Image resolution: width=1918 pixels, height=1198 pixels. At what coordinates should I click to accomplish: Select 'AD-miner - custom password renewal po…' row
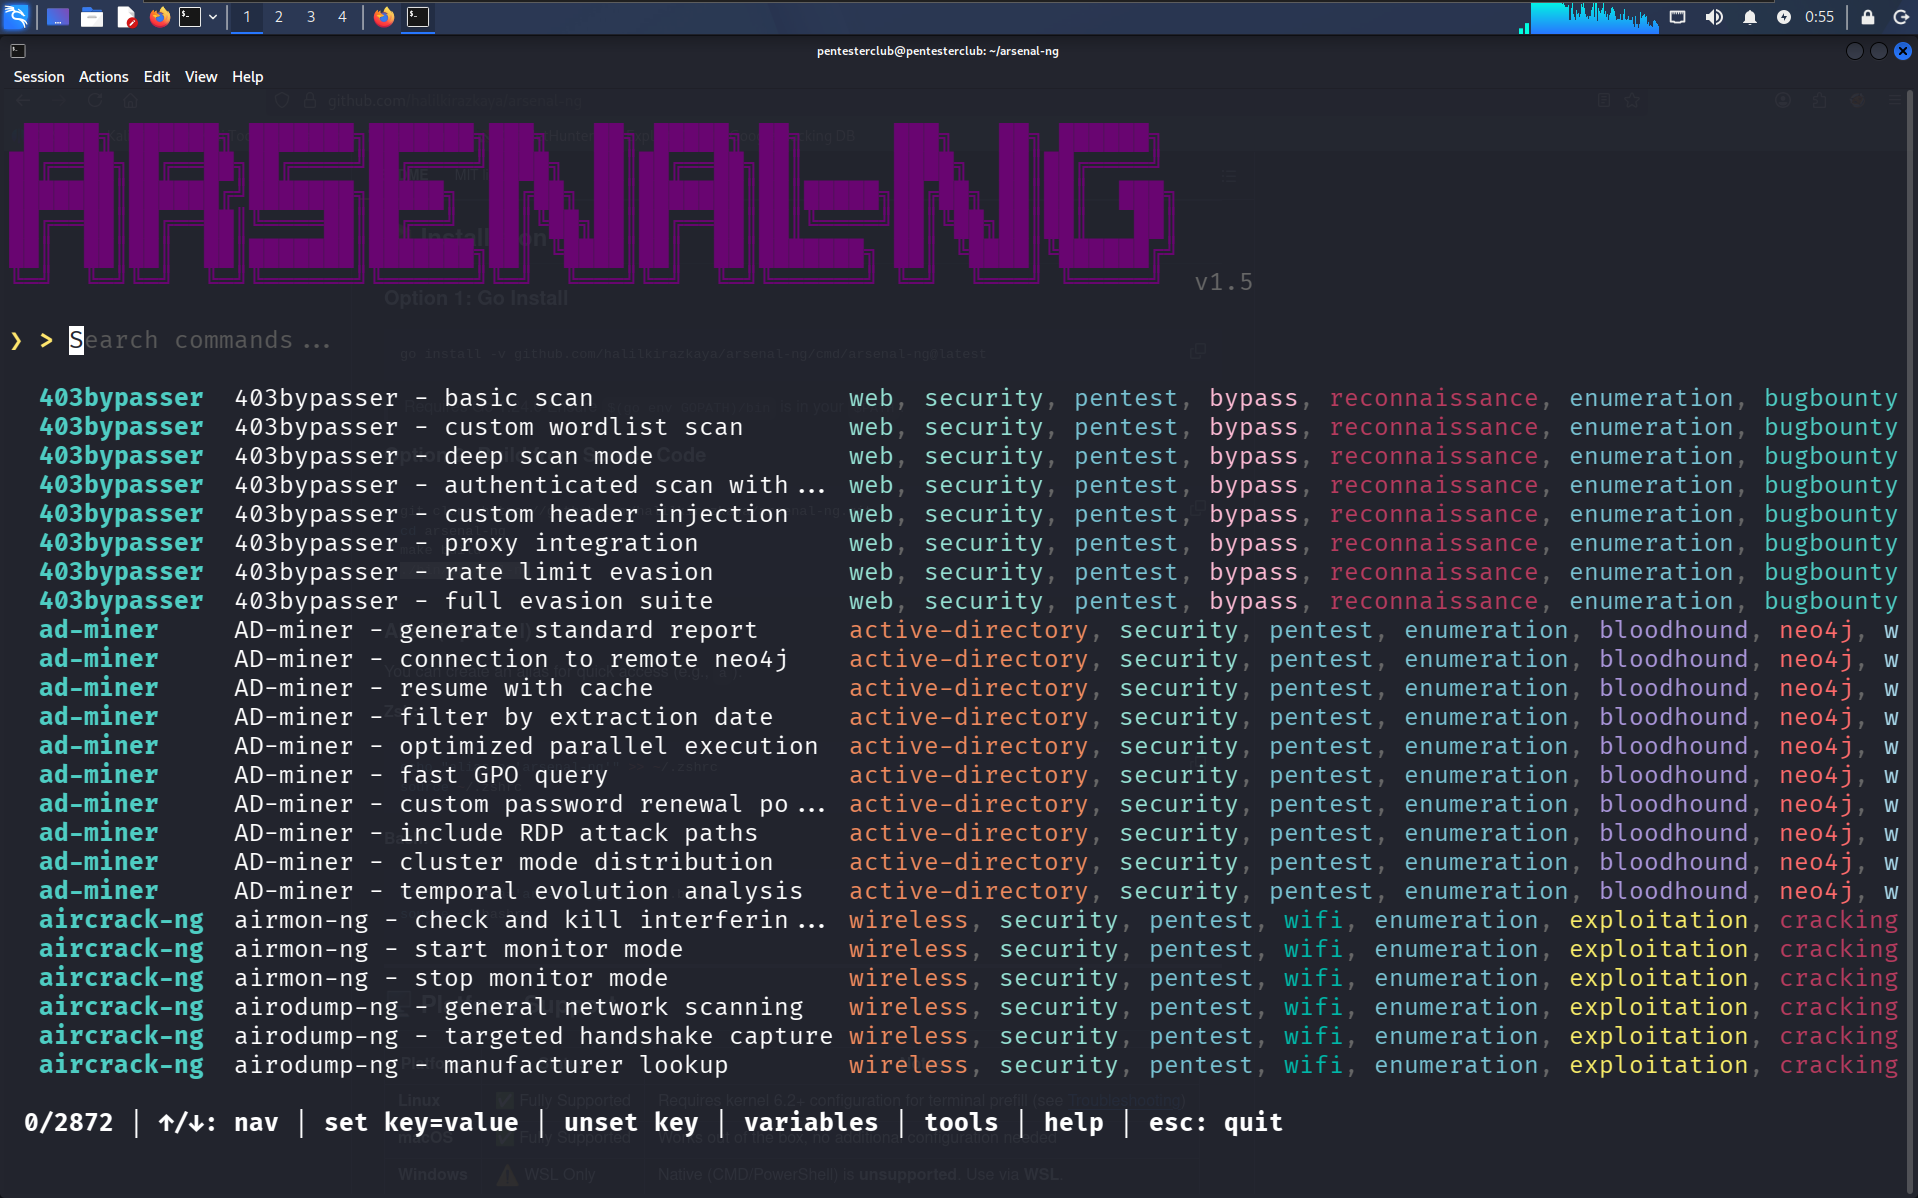[968, 804]
